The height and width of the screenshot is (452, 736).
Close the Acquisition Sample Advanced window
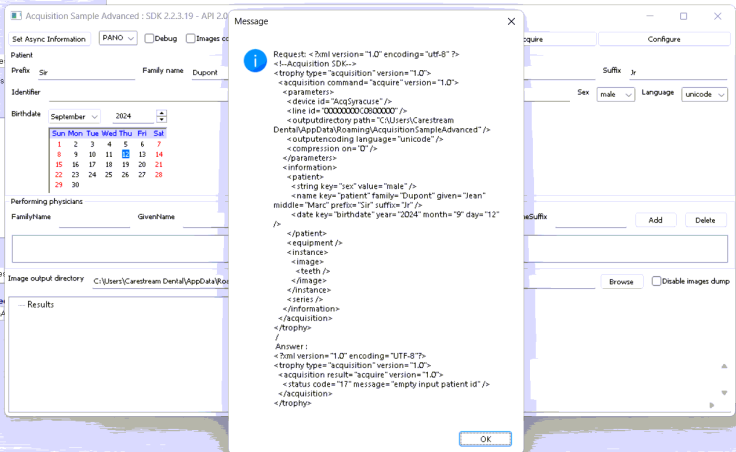718,16
